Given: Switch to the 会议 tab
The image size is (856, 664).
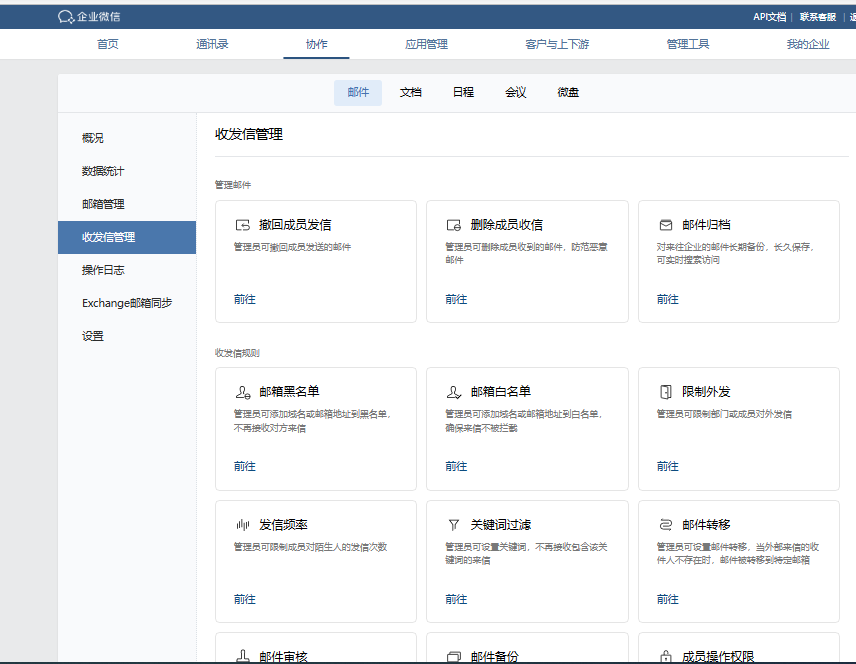Looking at the screenshot, I should pos(515,92).
